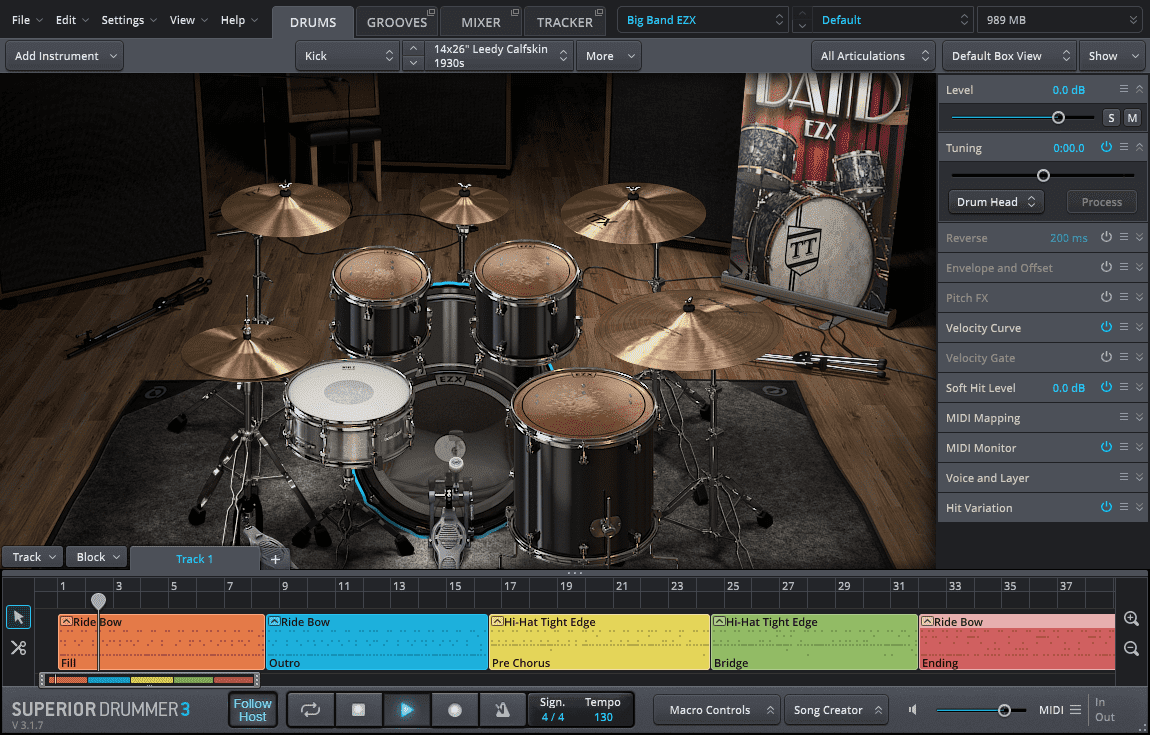Image resolution: width=1150 pixels, height=735 pixels.
Task: Toggle Velocity Curve power button
Action: pos(1106,327)
